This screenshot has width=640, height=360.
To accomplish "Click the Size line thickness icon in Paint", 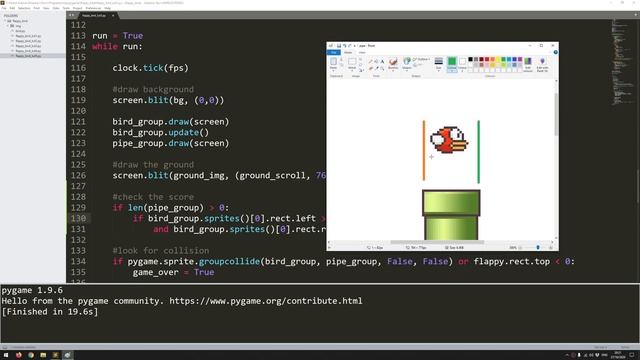I will [x=438, y=61].
